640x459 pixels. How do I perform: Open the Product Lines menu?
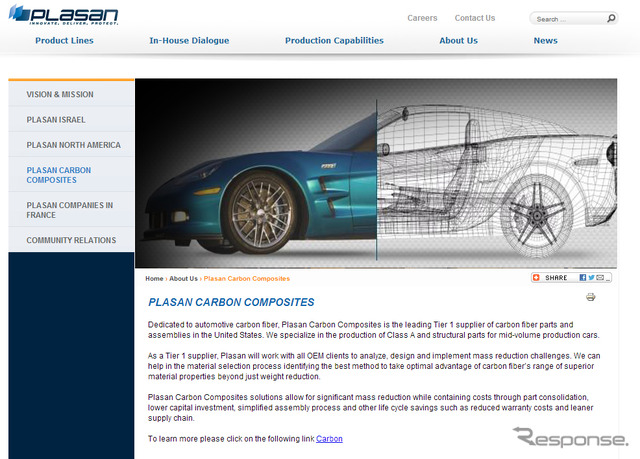64,40
